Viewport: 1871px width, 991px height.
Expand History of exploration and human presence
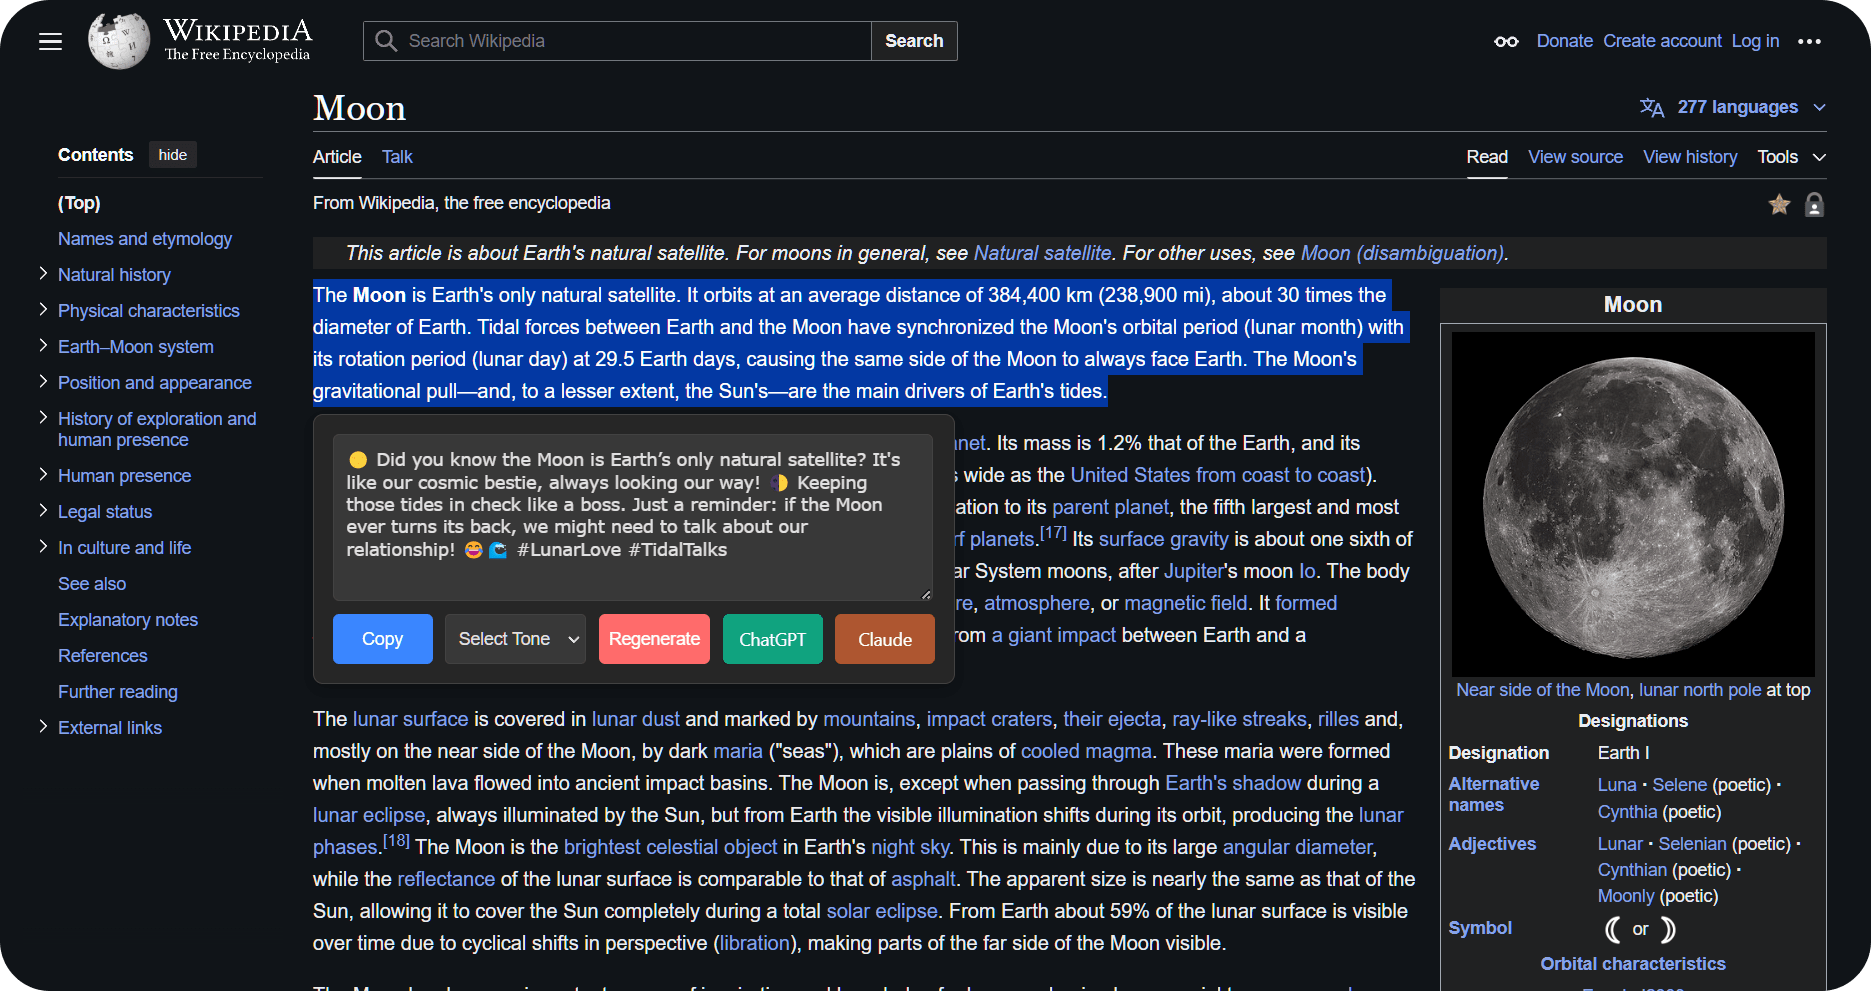point(43,417)
